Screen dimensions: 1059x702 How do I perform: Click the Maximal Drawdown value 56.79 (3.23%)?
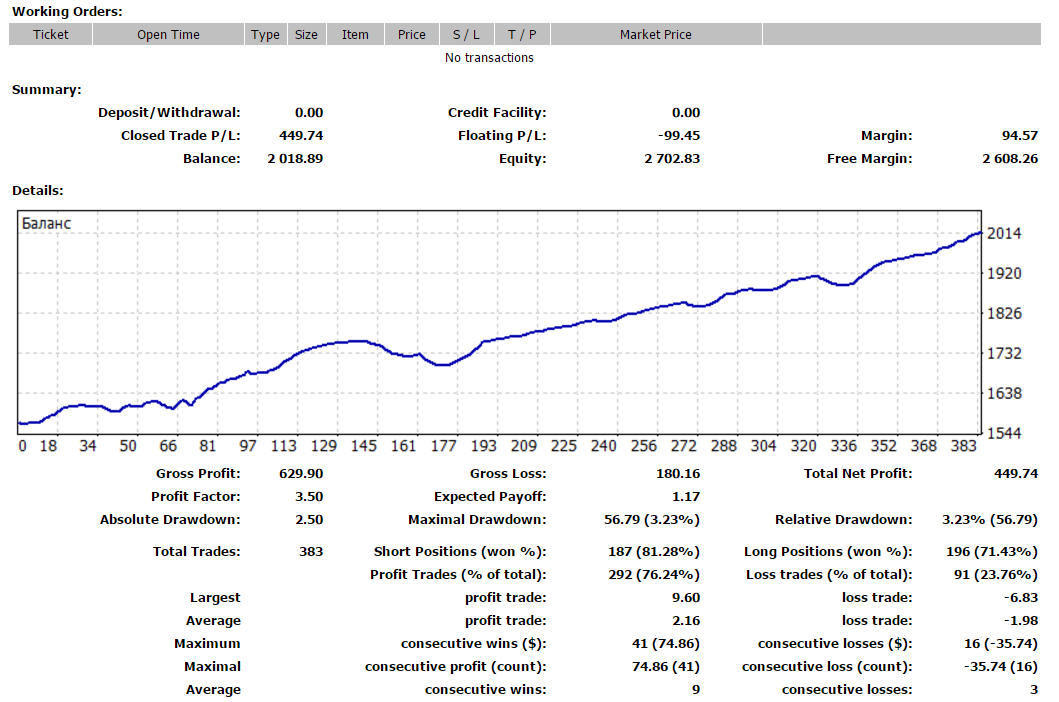[652, 520]
